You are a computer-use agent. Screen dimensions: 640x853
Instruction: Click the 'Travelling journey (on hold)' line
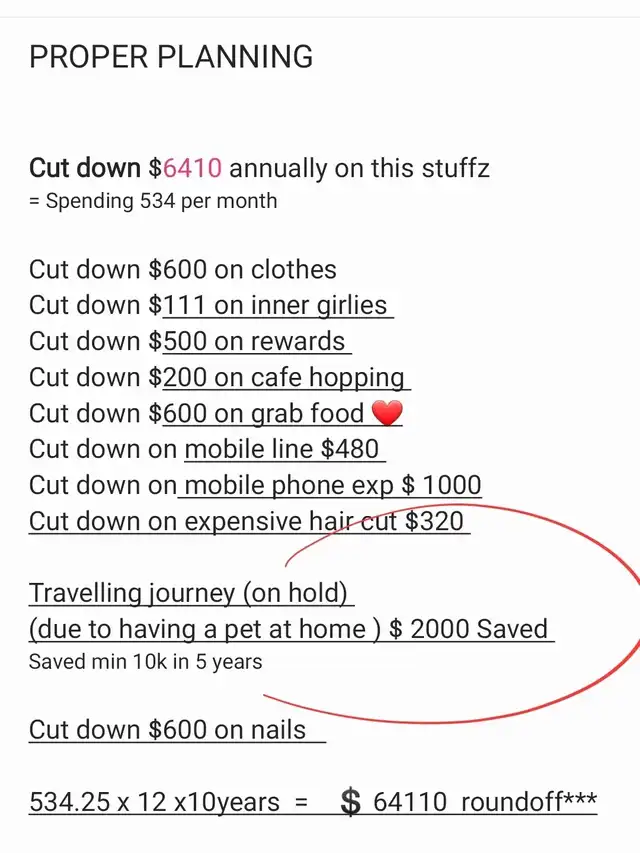pos(188,593)
